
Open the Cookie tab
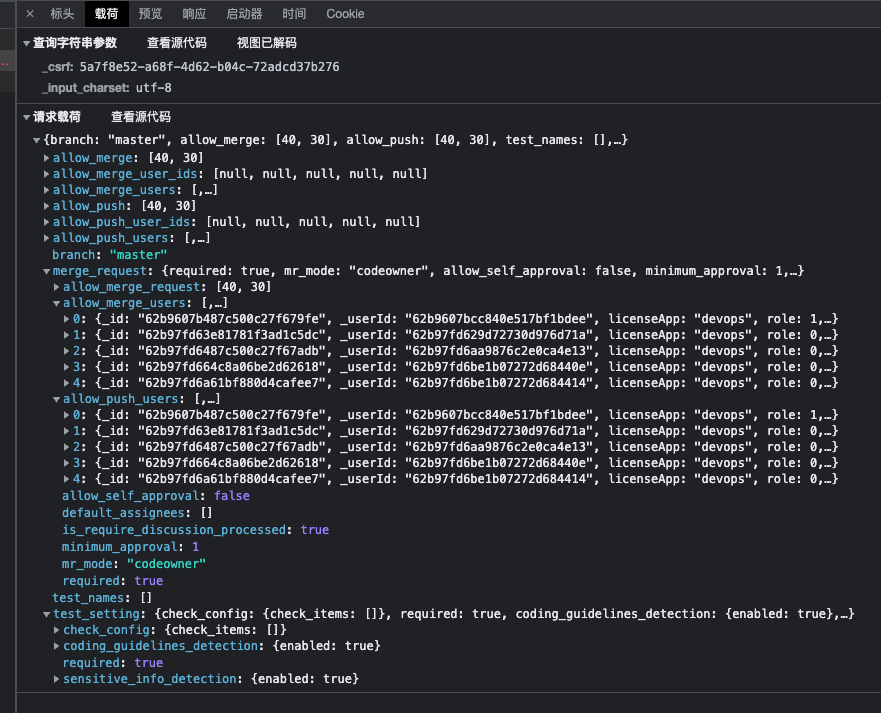(x=346, y=13)
